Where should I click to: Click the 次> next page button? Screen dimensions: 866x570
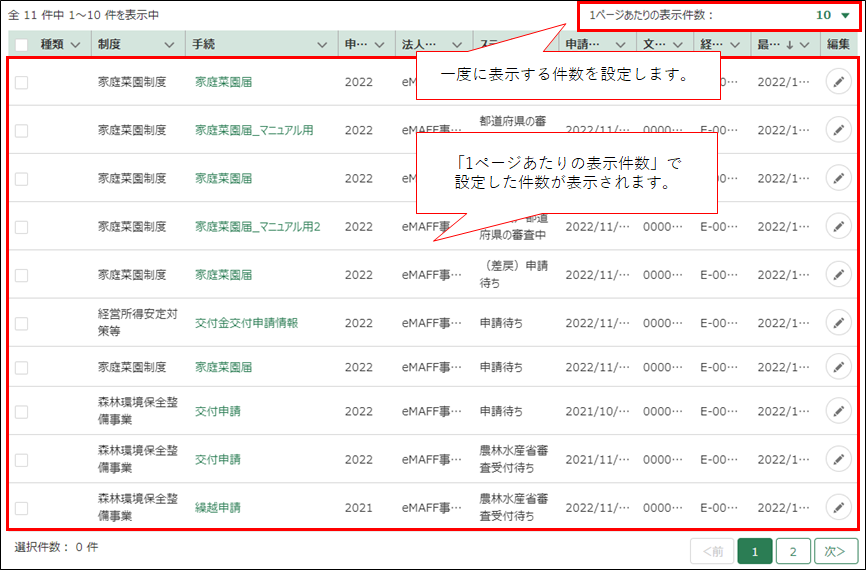click(x=835, y=551)
